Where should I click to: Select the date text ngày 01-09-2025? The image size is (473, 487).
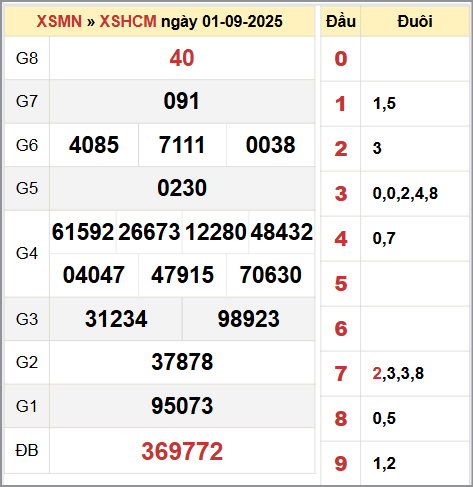click(x=222, y=22)
